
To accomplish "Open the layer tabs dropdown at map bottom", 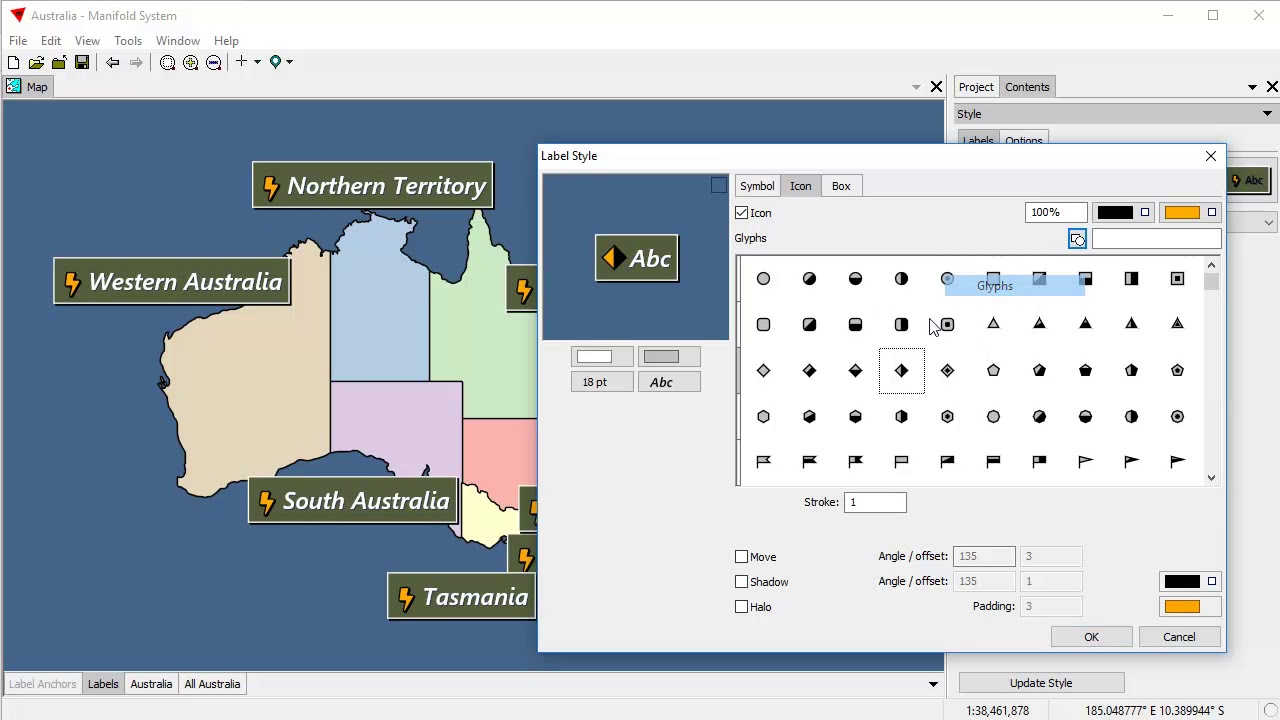I will (x=933, y=684).
